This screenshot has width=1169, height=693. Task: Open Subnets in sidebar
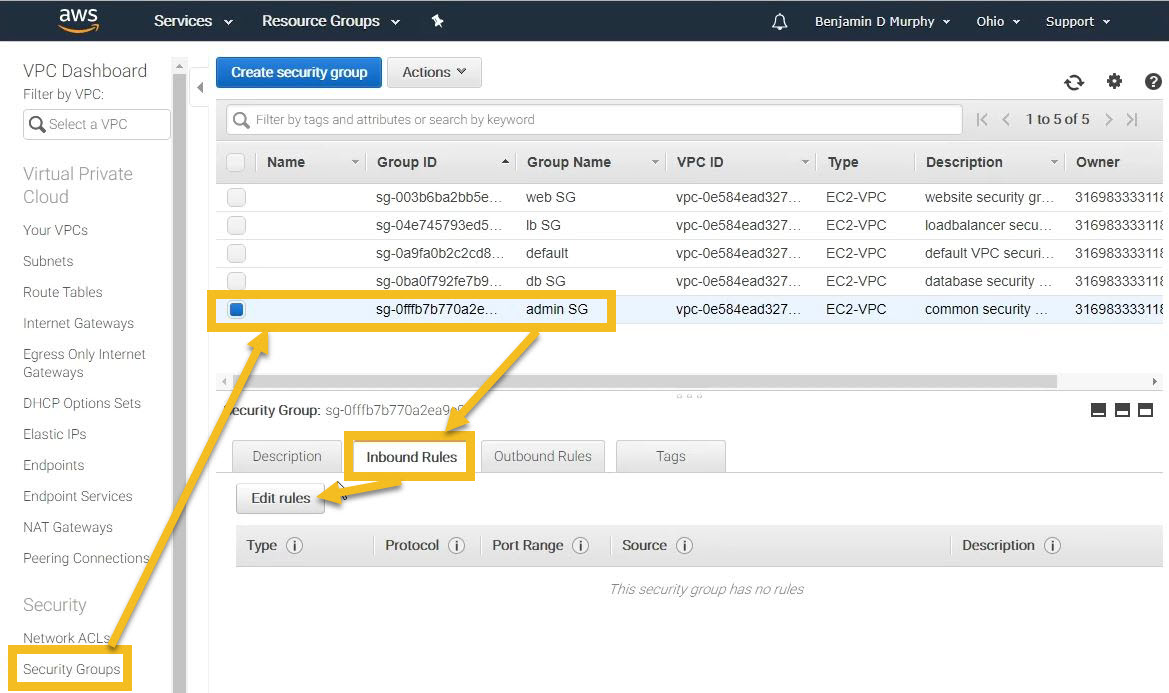point(48,262)
